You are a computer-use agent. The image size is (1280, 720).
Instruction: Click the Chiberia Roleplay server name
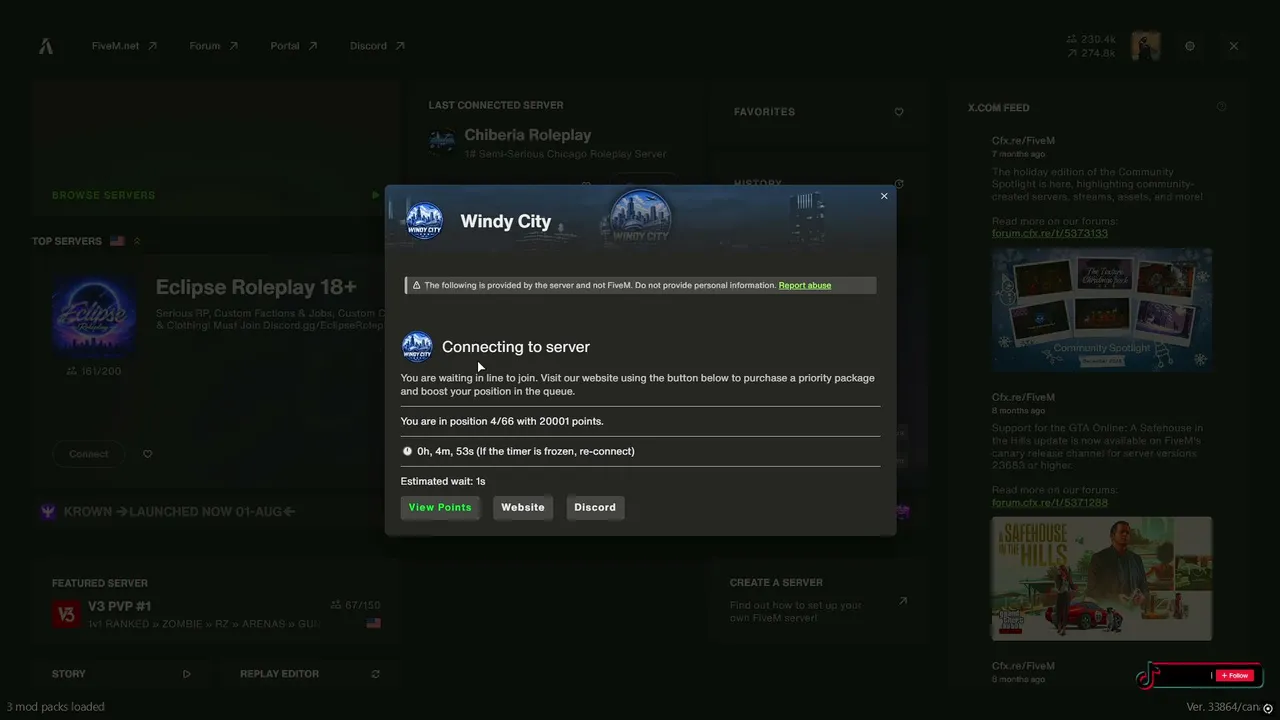(x=527, y=135)
